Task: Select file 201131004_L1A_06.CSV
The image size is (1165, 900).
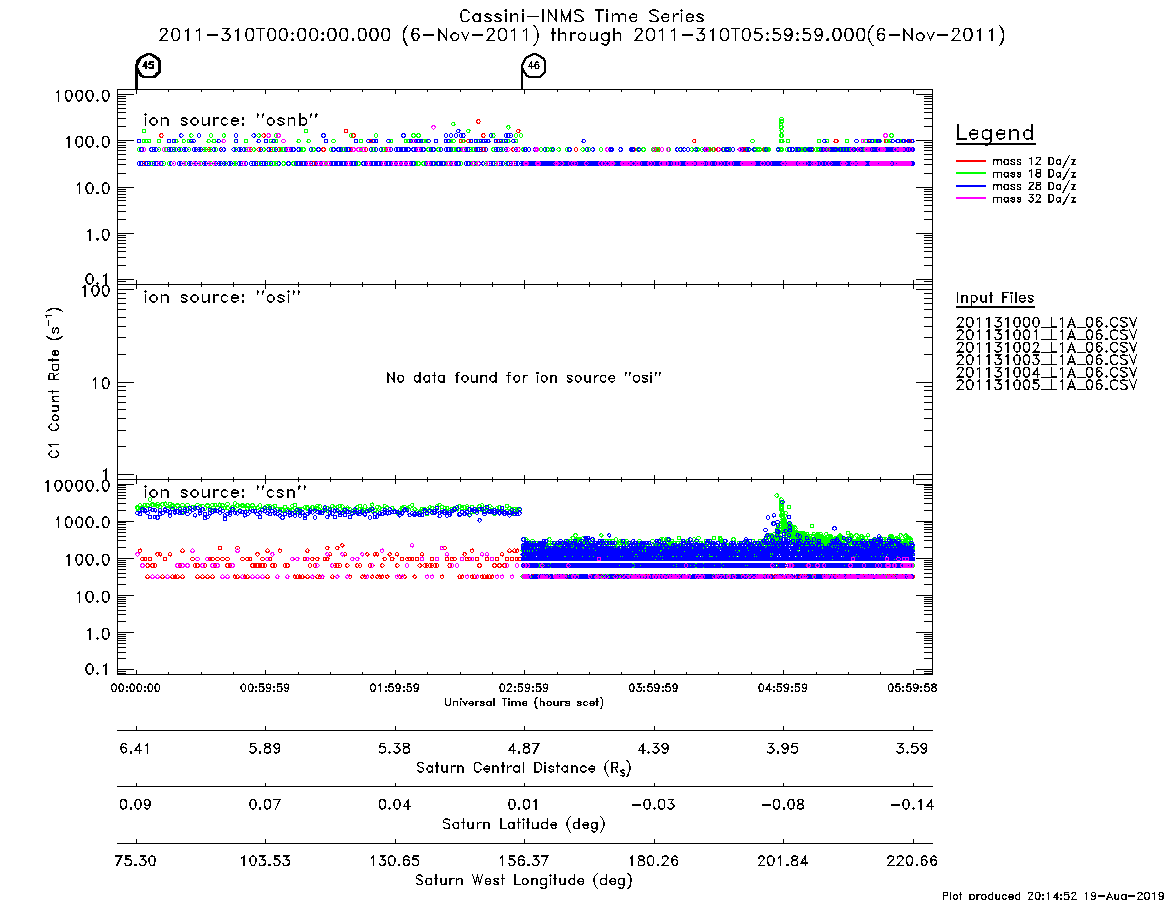Action: tap(1046, 372)
